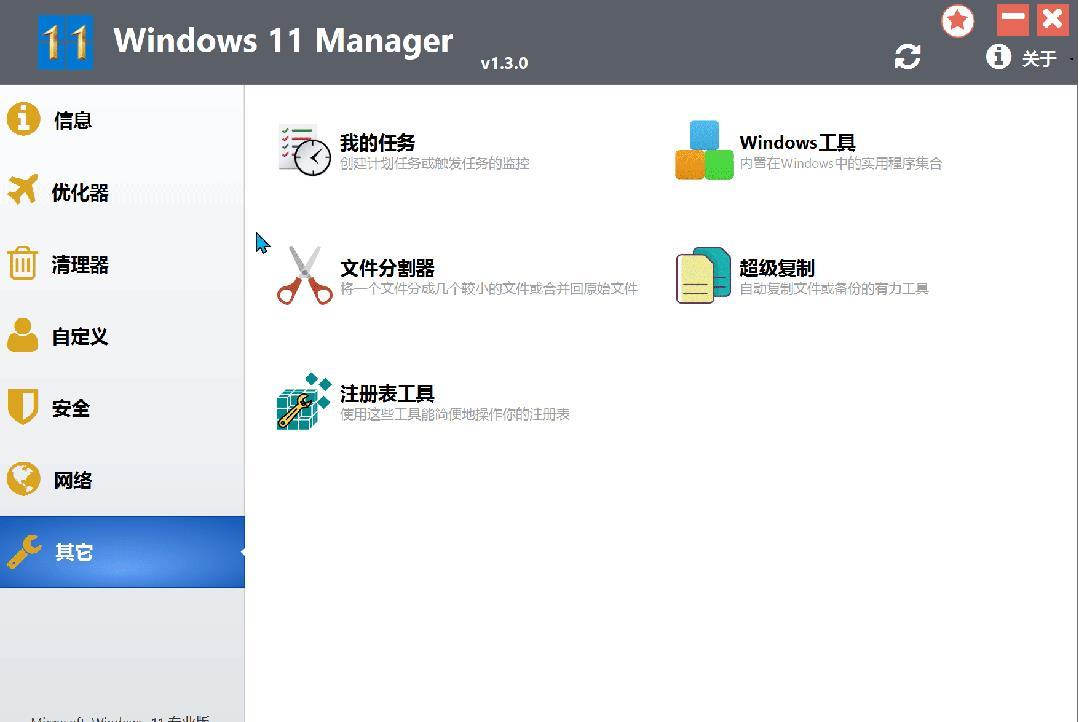Open the Windows工具 title link
1079x722 pixels.
[x=797, y=142]
